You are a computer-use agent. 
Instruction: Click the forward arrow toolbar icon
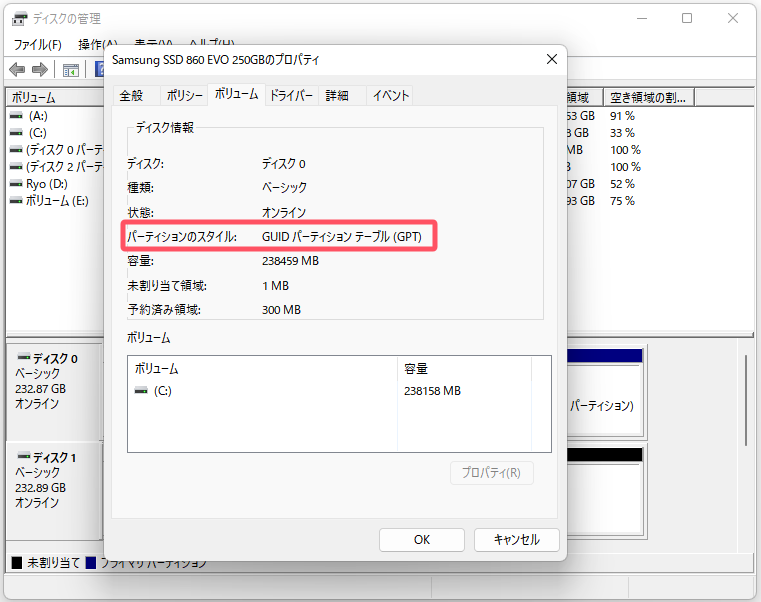tap(40, 69)
